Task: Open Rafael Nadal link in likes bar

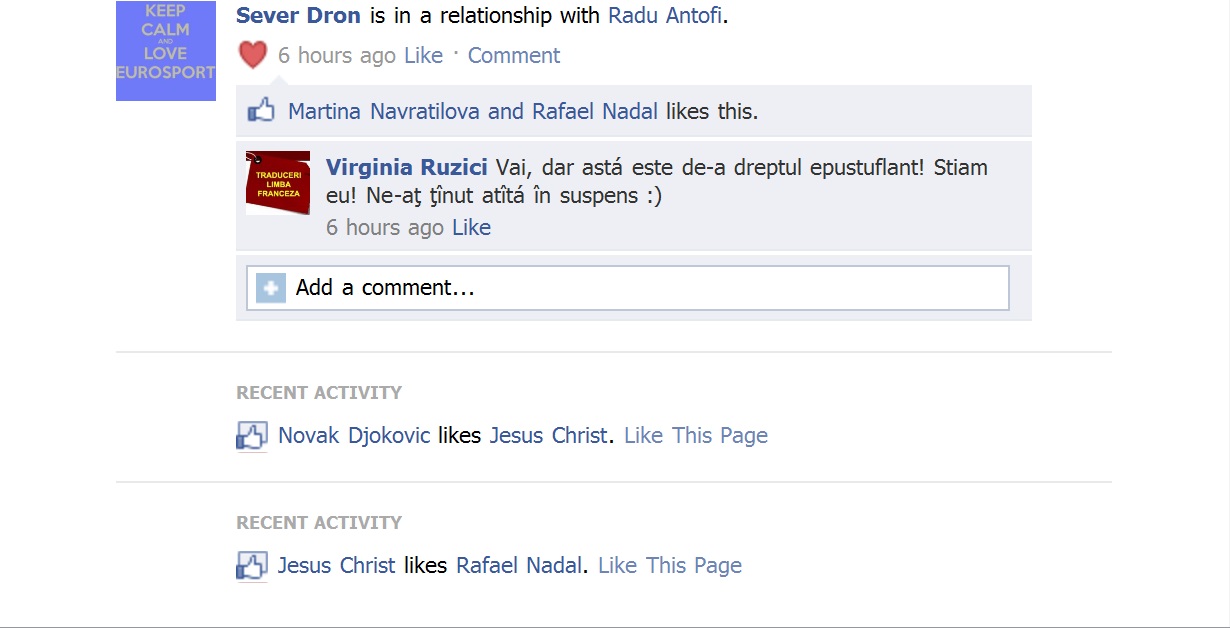Action: point(595,111)
